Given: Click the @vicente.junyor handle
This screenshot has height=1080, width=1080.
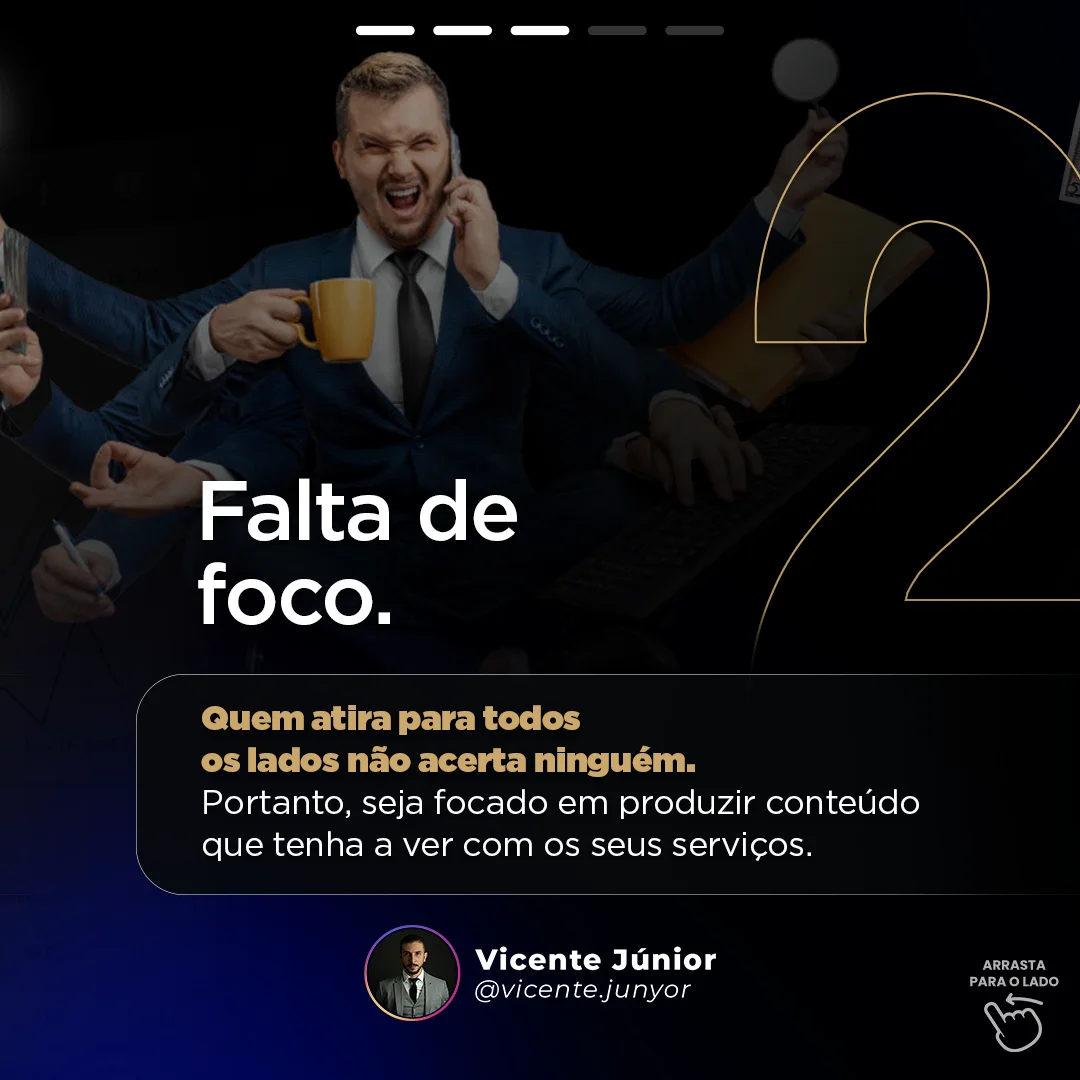Looking at the screenshot, I should pos(583,990).
